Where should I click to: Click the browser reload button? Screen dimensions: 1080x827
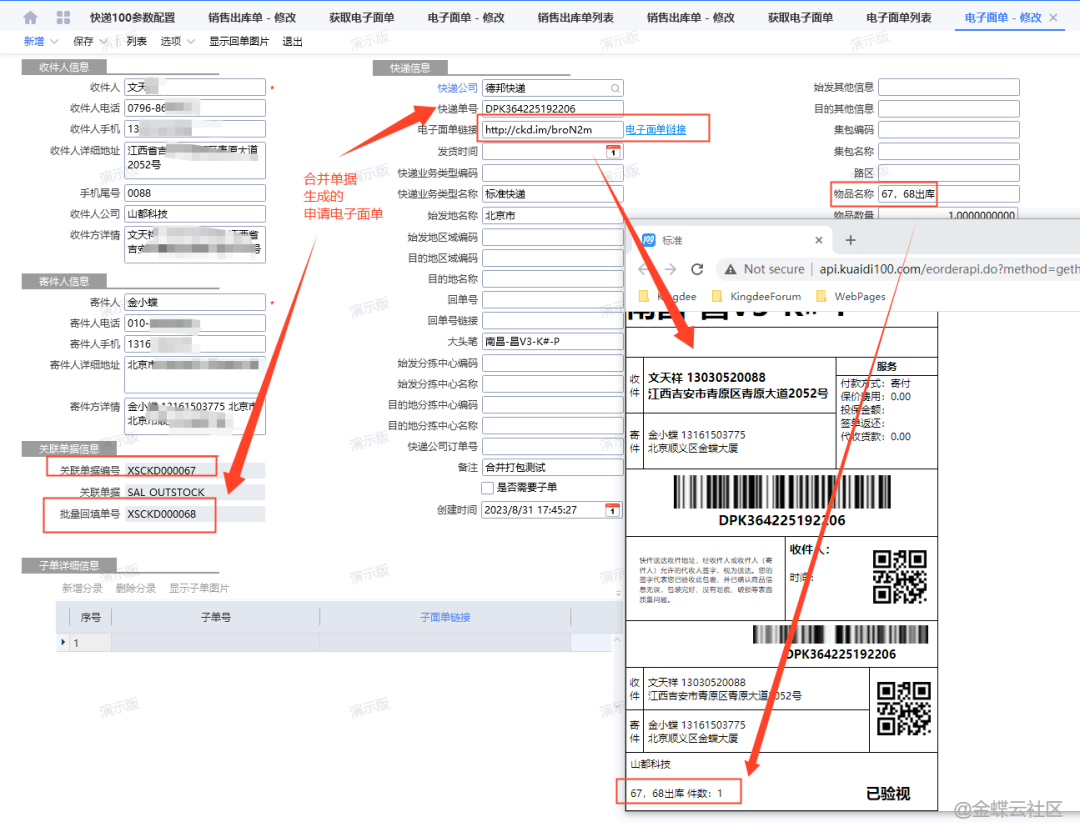tap(697, 269)
